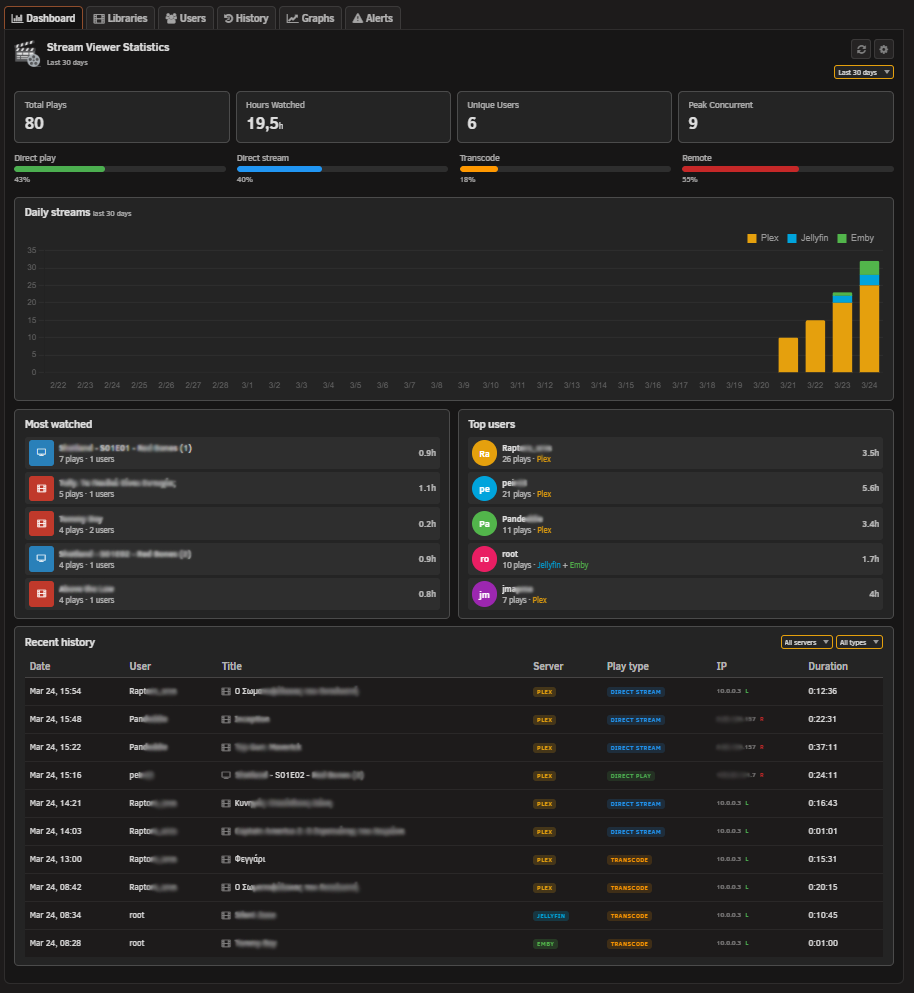Click the Plex orange legend swatch
Image resolution: width=914 pixels, height=993 pixels.
click(752, 238)
